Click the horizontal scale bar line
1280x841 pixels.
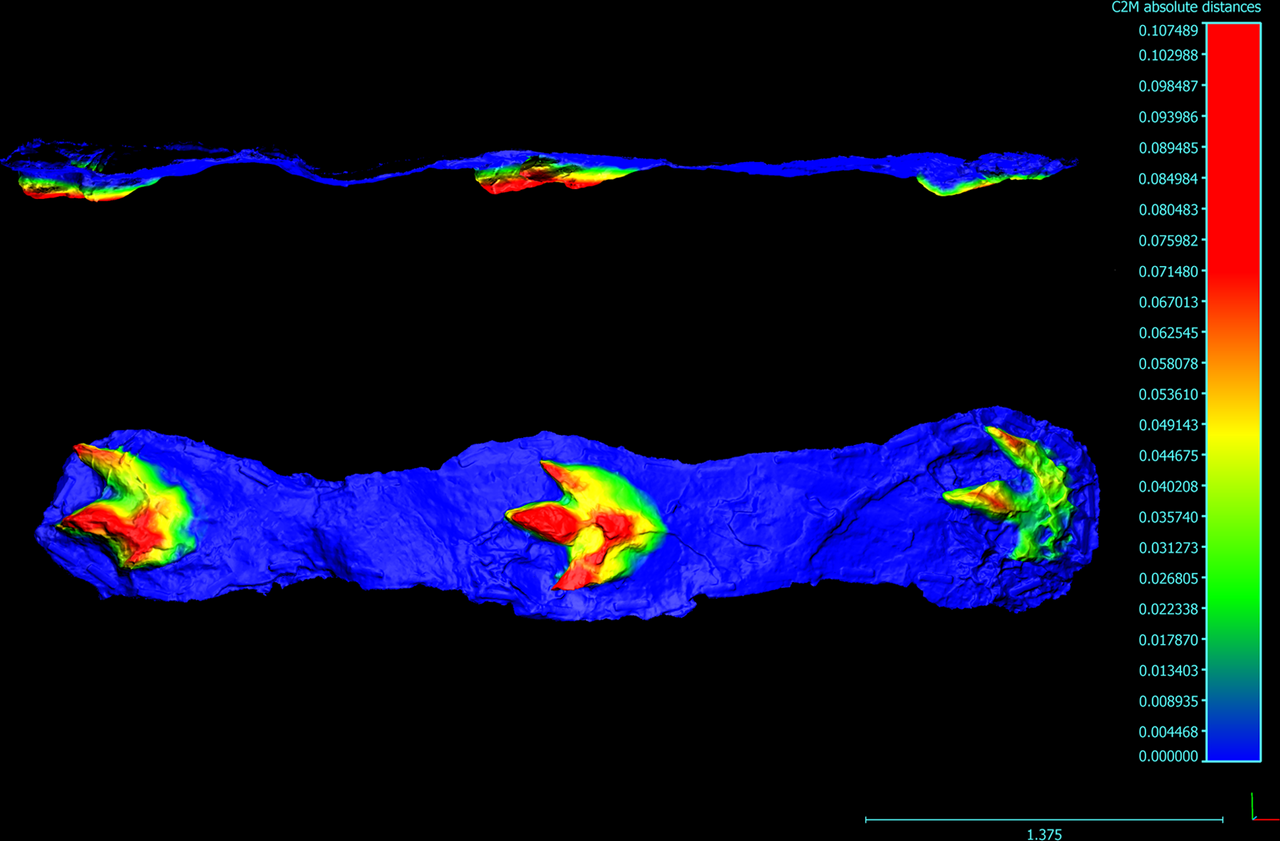pyautogui.click(x=1044, y=820)
